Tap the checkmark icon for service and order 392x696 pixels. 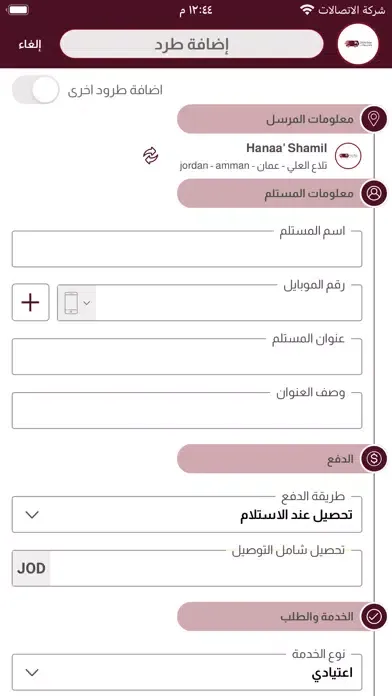[374, 617]
